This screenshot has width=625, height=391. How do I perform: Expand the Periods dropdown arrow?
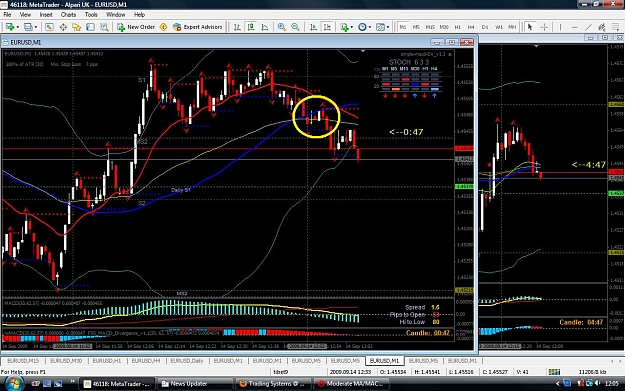click(x=370, y=27)
